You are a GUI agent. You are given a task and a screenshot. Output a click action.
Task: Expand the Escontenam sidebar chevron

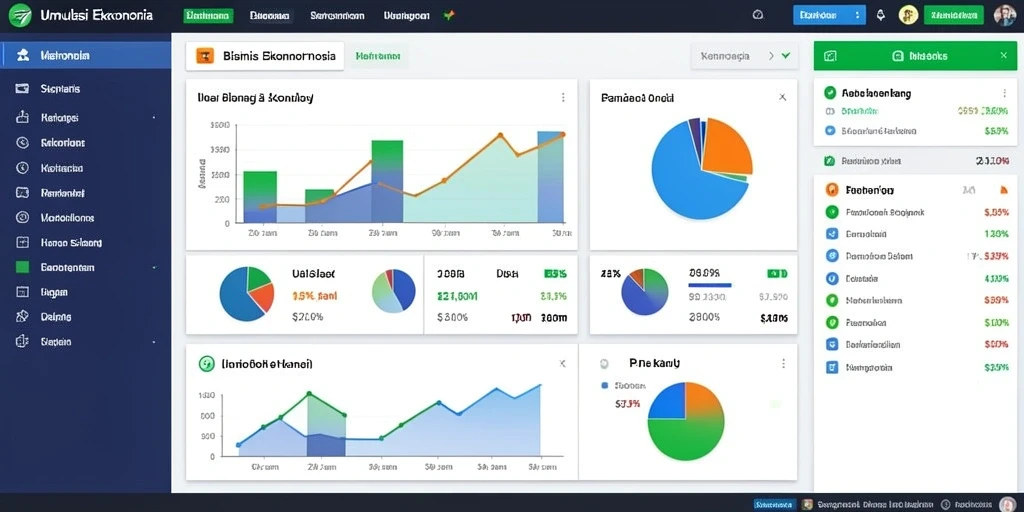coord(153,267)
